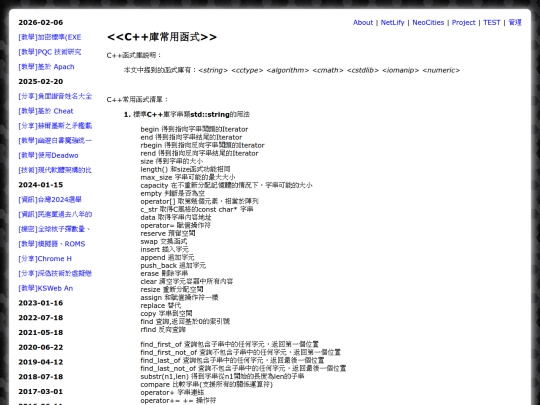
Task: Expand the 2019-04-12 date group
Action: click(x=41, y=362)
